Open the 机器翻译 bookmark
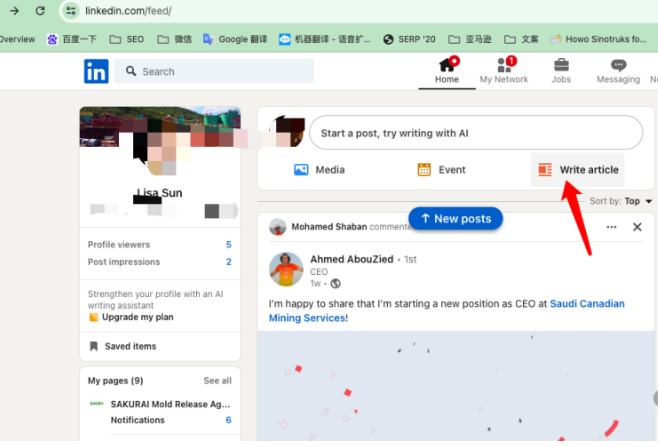658x446 pixels. [325, 39]
